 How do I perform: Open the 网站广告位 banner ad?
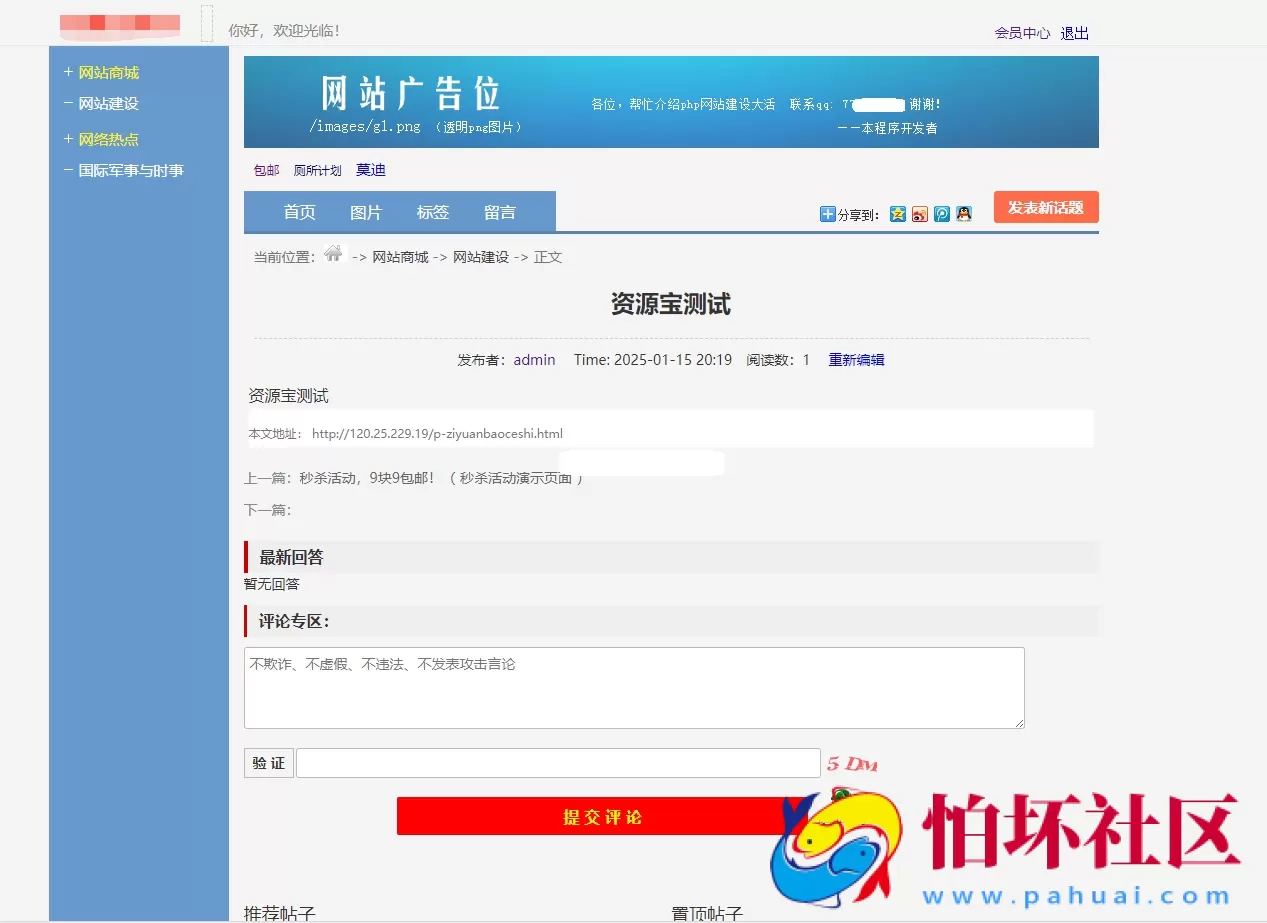click(670, 101)
